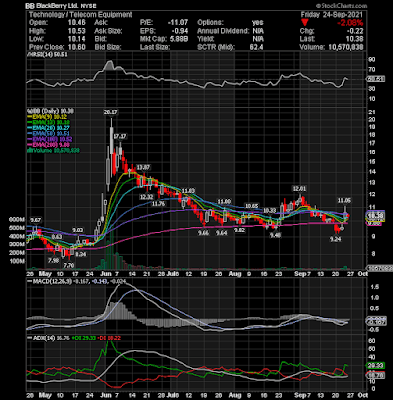393x400 pixels.
Task: Click the 20.17 peak price annotation
Action: point(110,112)
